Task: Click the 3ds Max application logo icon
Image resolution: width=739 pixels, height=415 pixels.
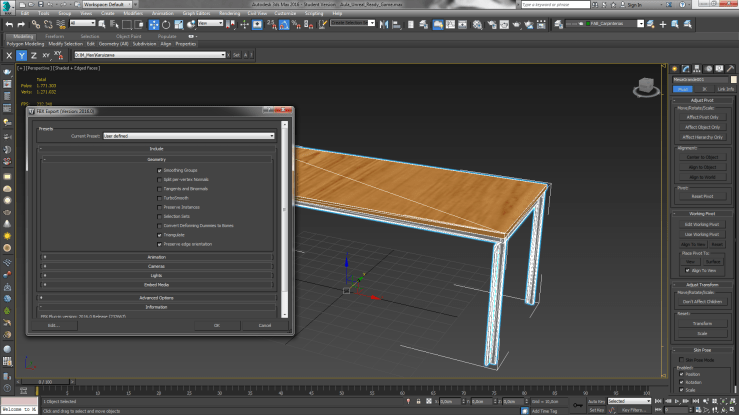Action: point(8,5)
